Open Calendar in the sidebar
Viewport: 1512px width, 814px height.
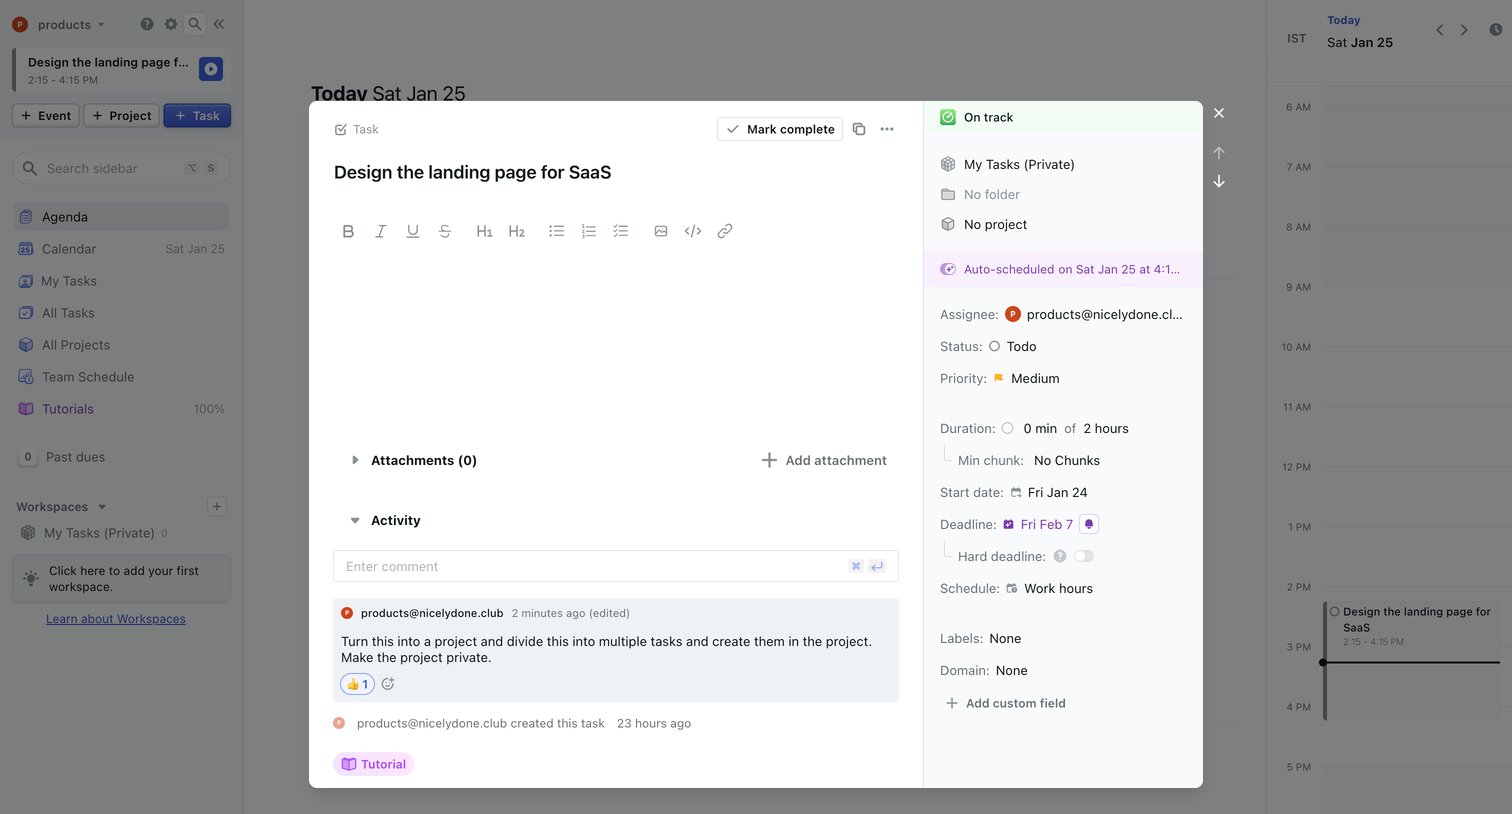pyautogui.click(x=121, y=249)
